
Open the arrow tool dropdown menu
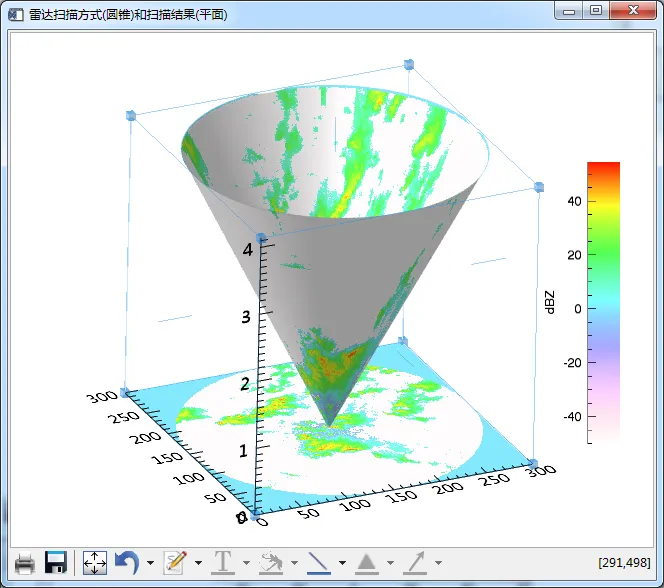coord(438,563)
